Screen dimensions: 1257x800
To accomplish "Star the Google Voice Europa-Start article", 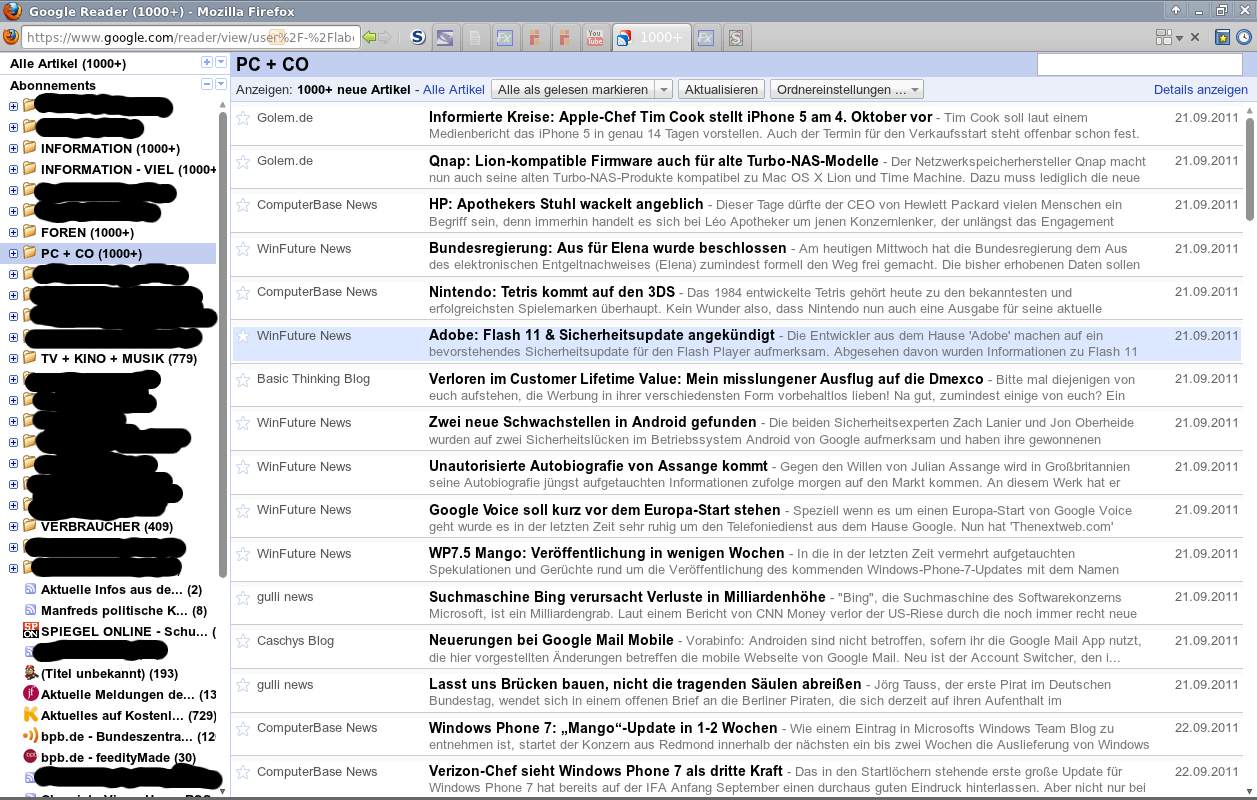I will point(242,510).
